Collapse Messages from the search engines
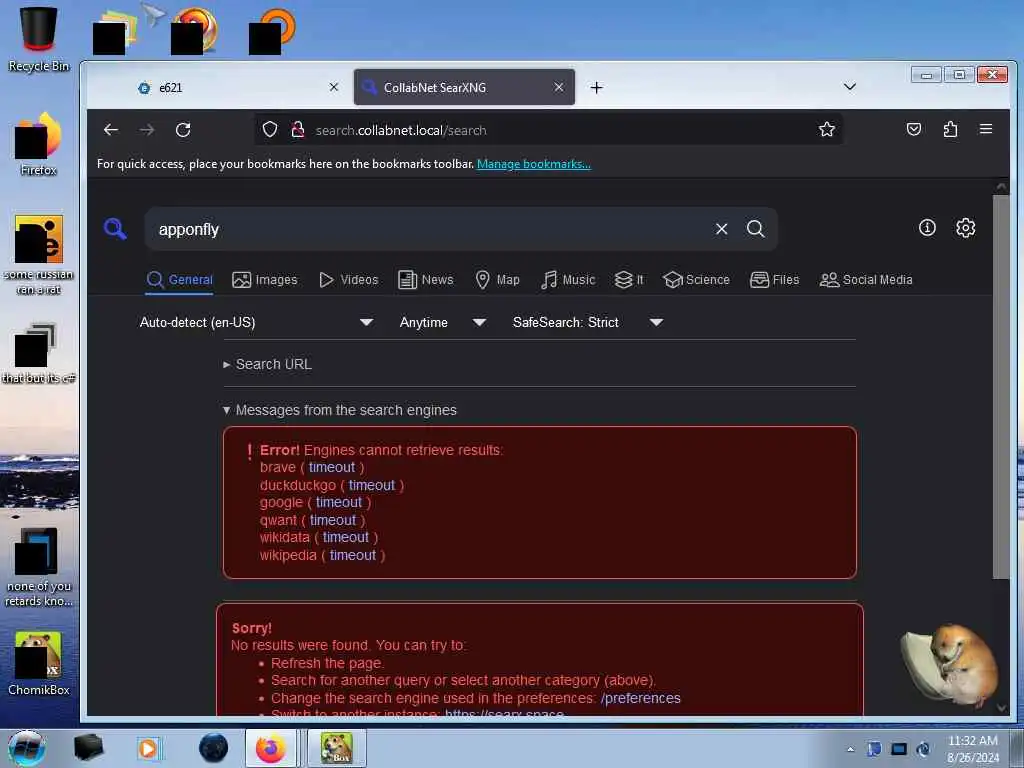1024x768 pixels. point(340,410)
